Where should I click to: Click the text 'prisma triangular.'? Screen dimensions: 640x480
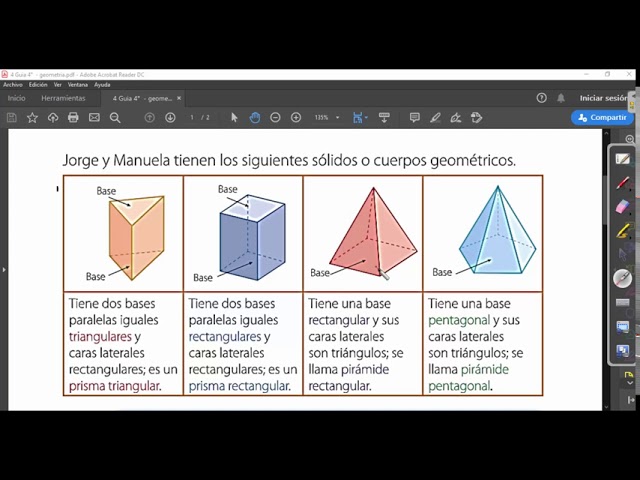[115, 386]
